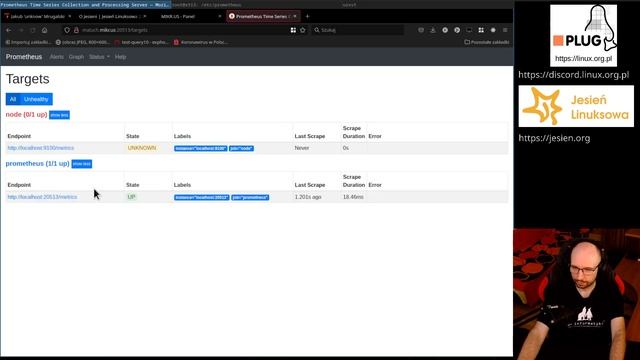Open the 'Pozostałe zakładki' bookmarks folder
Screen dimensions: 640x360
pos(487,42)
